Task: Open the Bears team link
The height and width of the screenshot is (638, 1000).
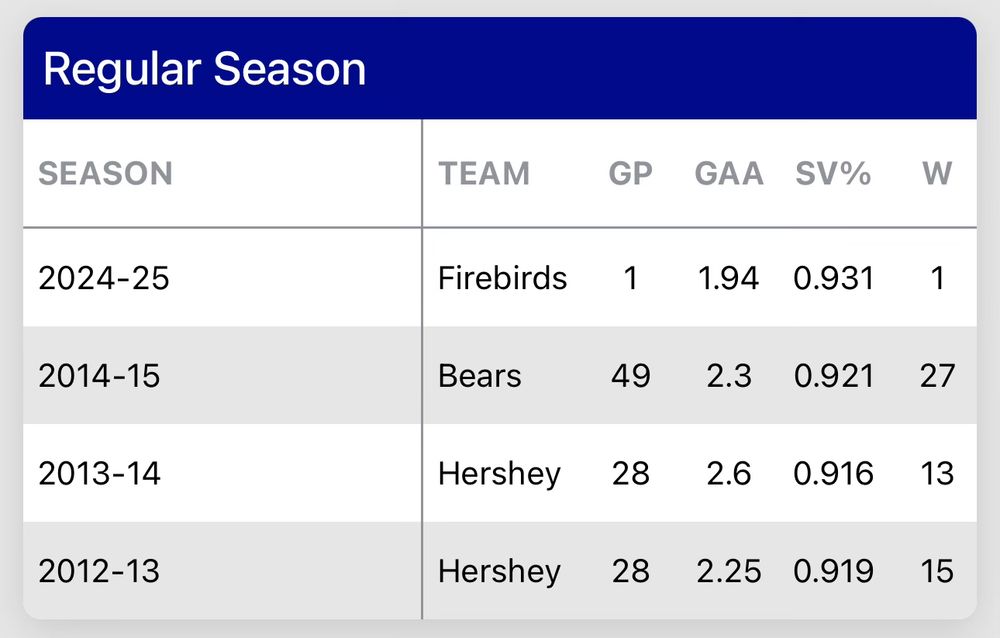Action: (480, 376)
